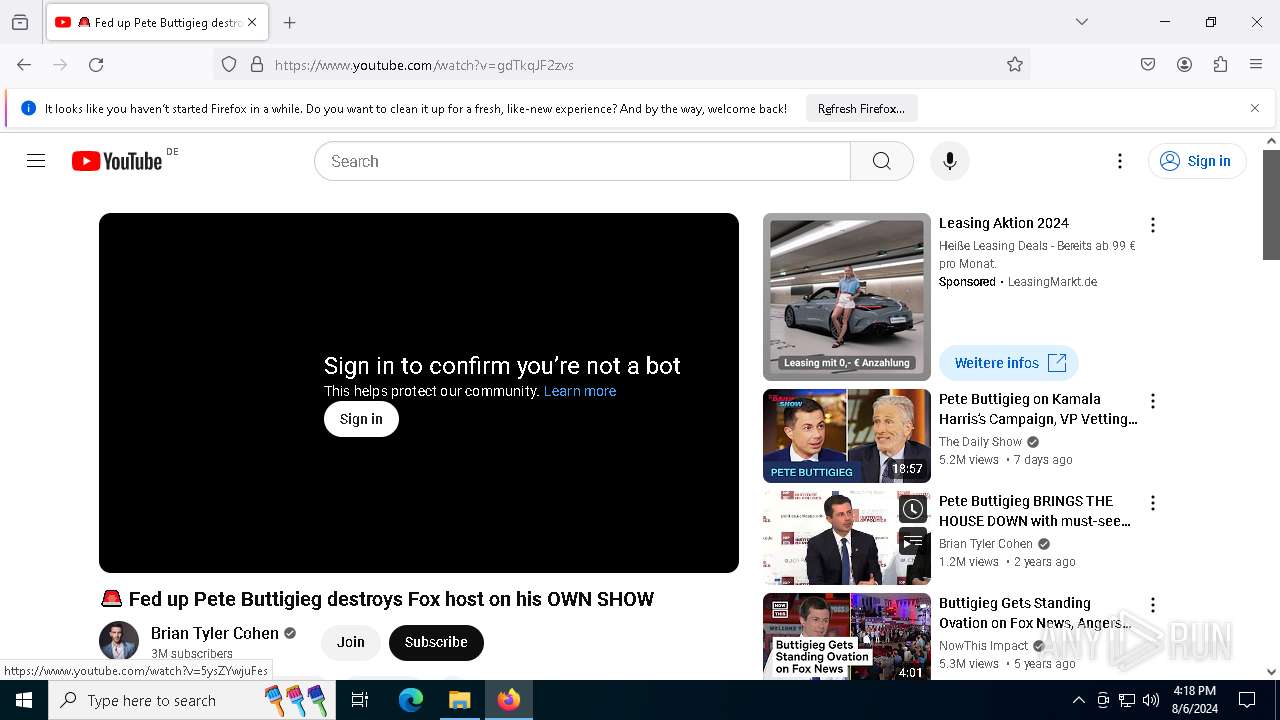Open taskbar clock showing 4:18 PM
Viewport: 1280px width, 720px height.
pyautogui.click(x=1194, y=700)
